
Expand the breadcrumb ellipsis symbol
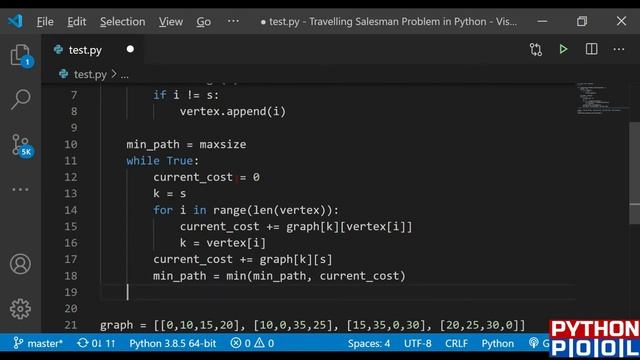click(124, 76)
